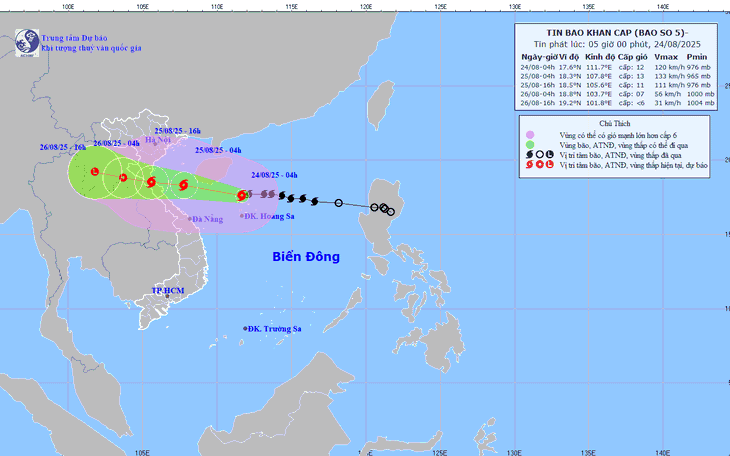Click the '24/08-04h' table row label

point(537,67)
